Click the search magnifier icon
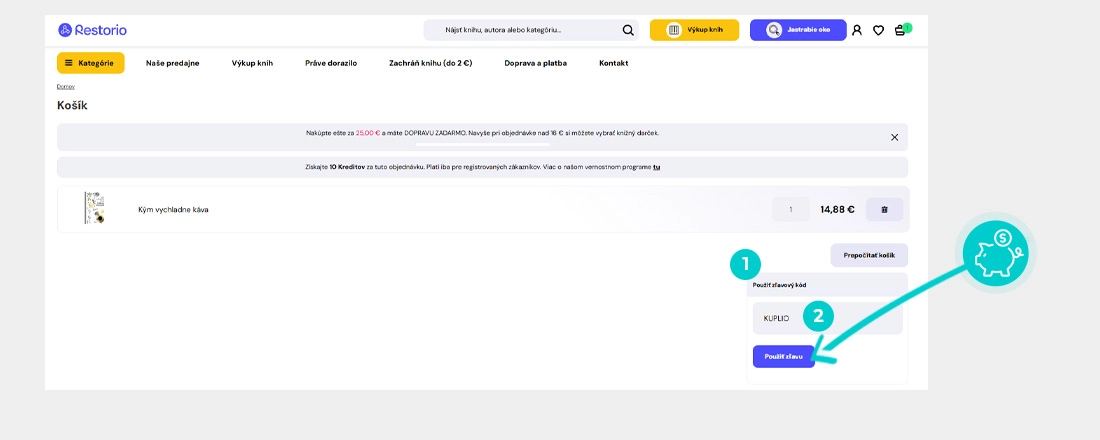Screen dimensions: 1100x440 tap(628, 30)
